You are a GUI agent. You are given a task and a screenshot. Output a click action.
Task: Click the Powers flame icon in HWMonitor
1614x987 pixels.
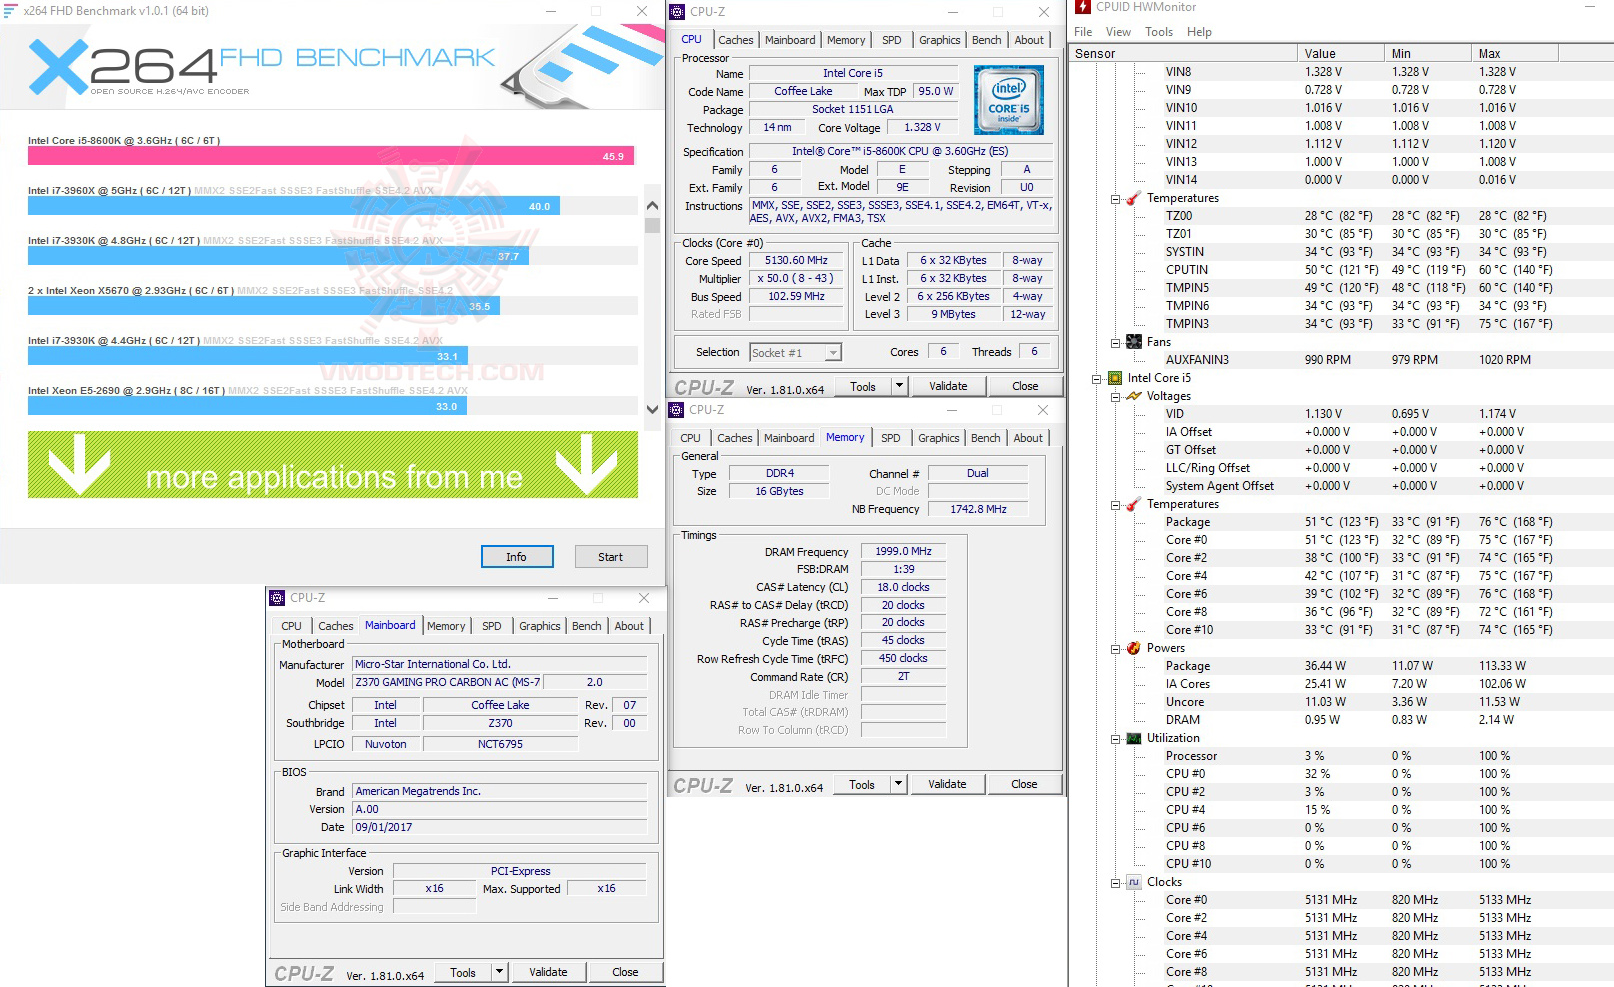[x=1134, y=648]
